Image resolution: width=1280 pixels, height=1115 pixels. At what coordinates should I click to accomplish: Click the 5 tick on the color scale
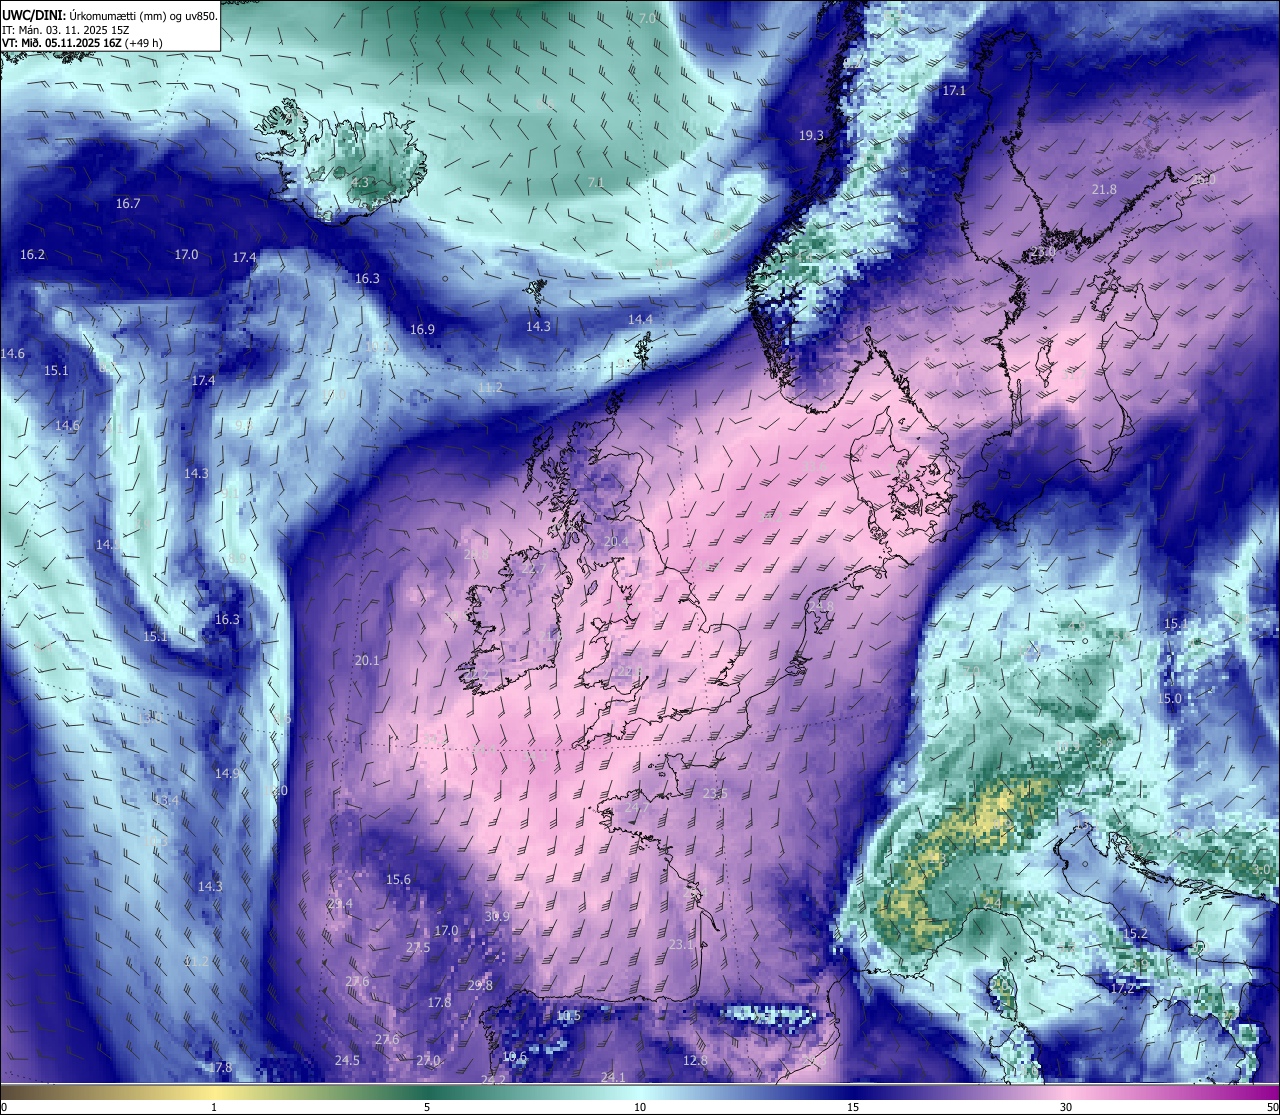tap(427, 1106)
